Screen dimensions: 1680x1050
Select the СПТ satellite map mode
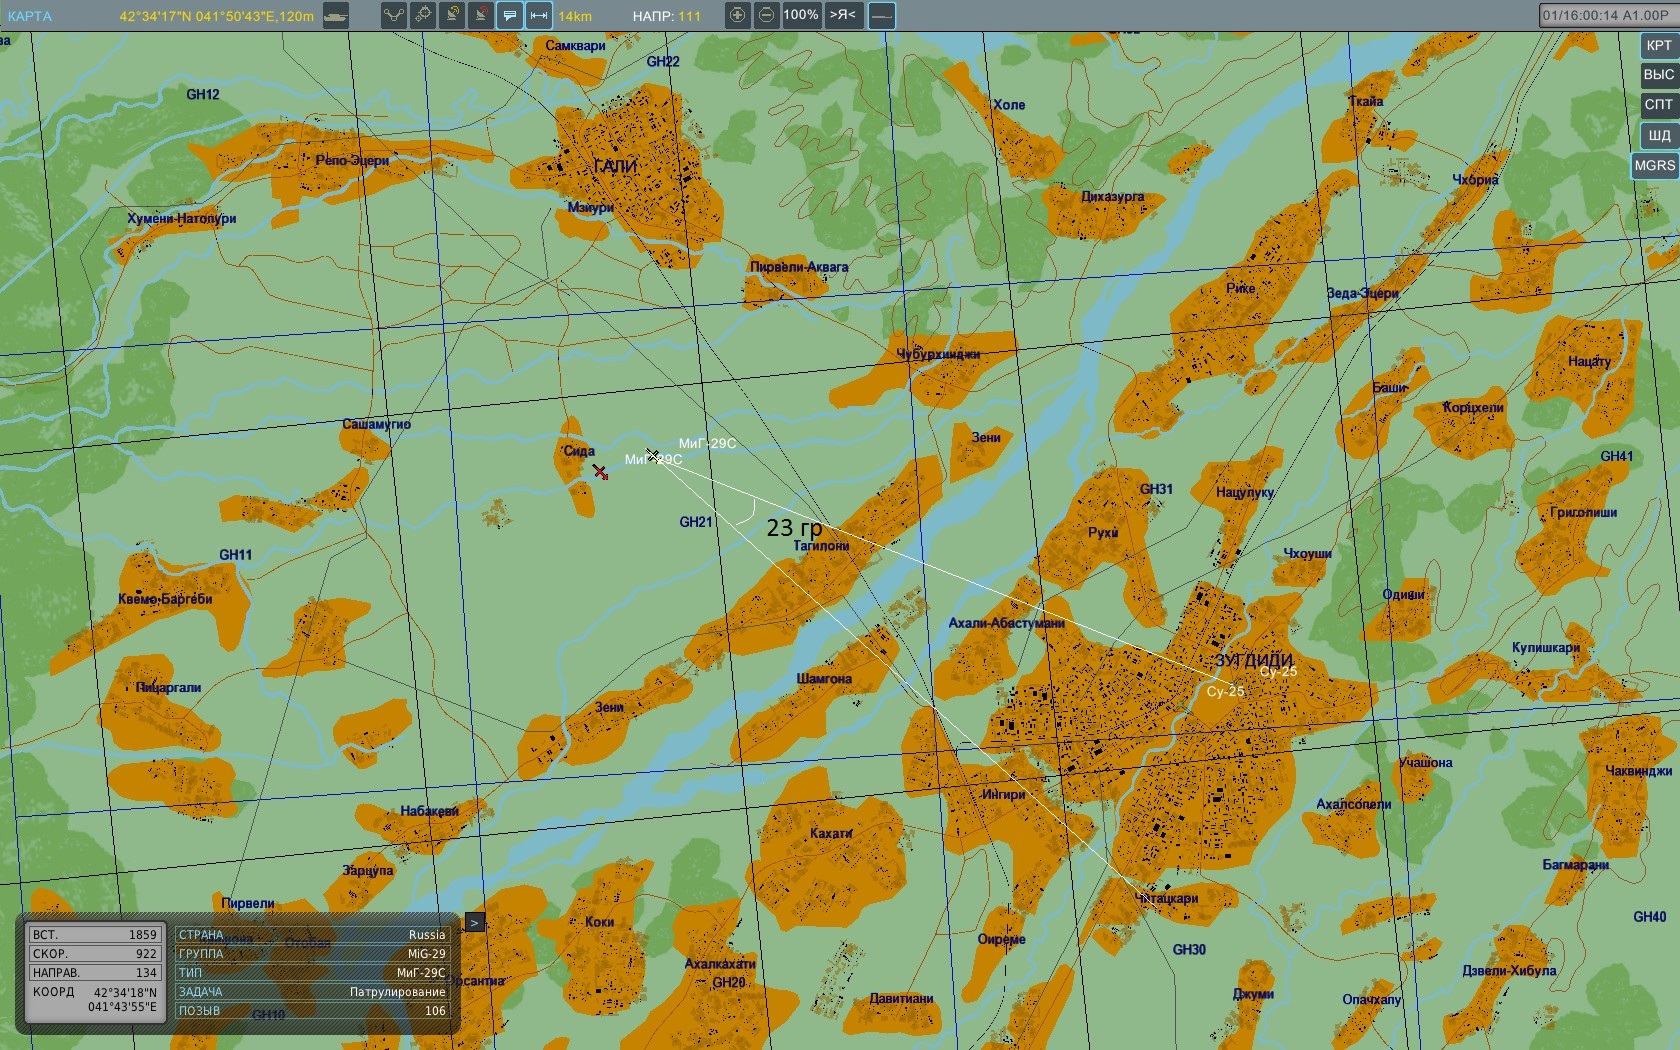point(1658,105)
